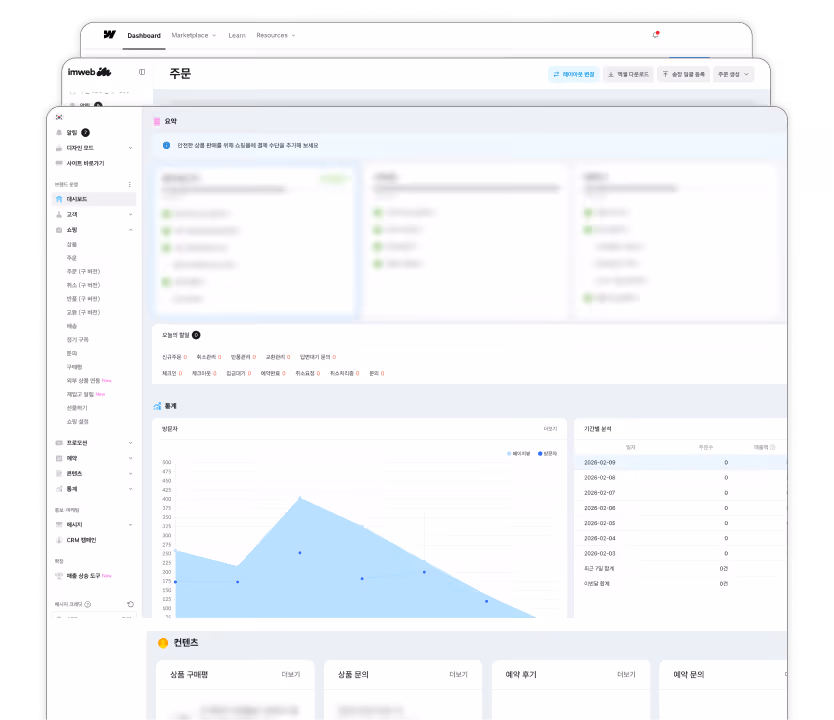Click the 대시보드 home icon

59,199
